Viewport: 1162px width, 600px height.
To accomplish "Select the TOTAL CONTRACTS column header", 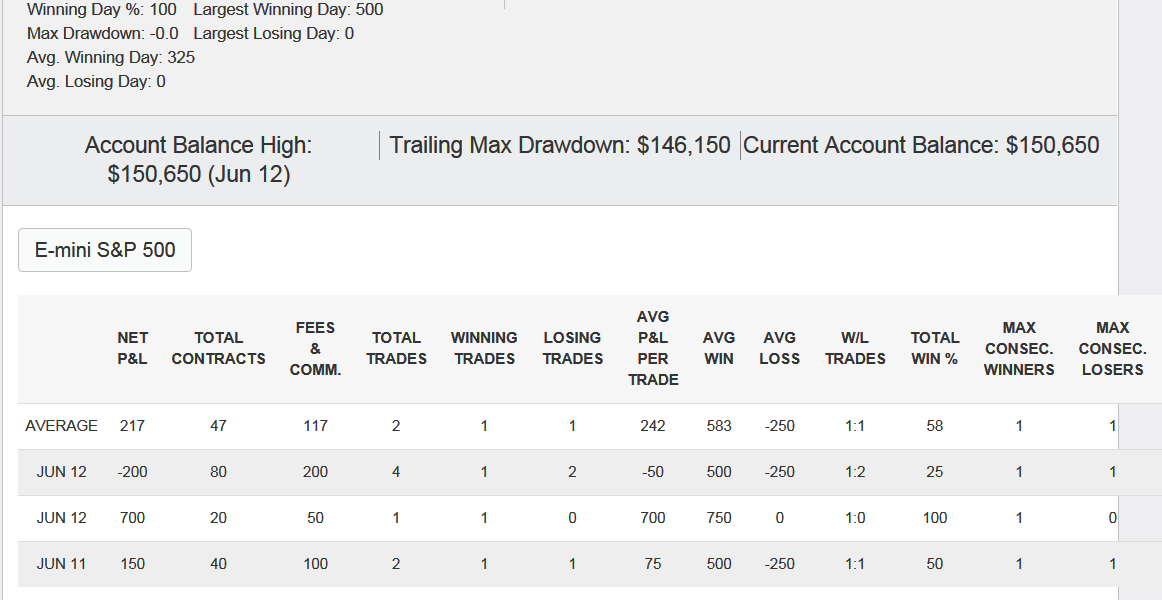I will click(x=218, y=348).
